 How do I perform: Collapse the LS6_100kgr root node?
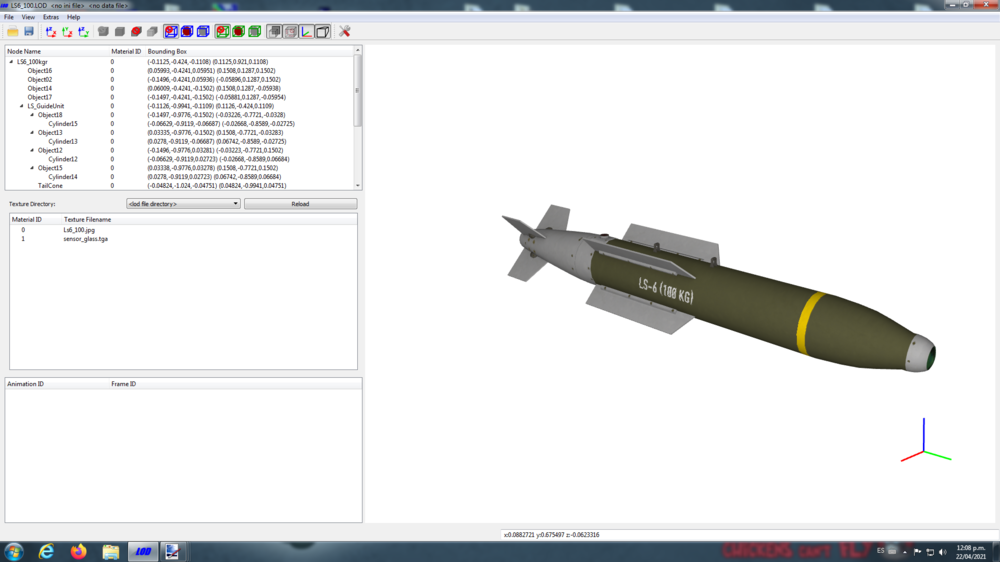pos(11,62)
